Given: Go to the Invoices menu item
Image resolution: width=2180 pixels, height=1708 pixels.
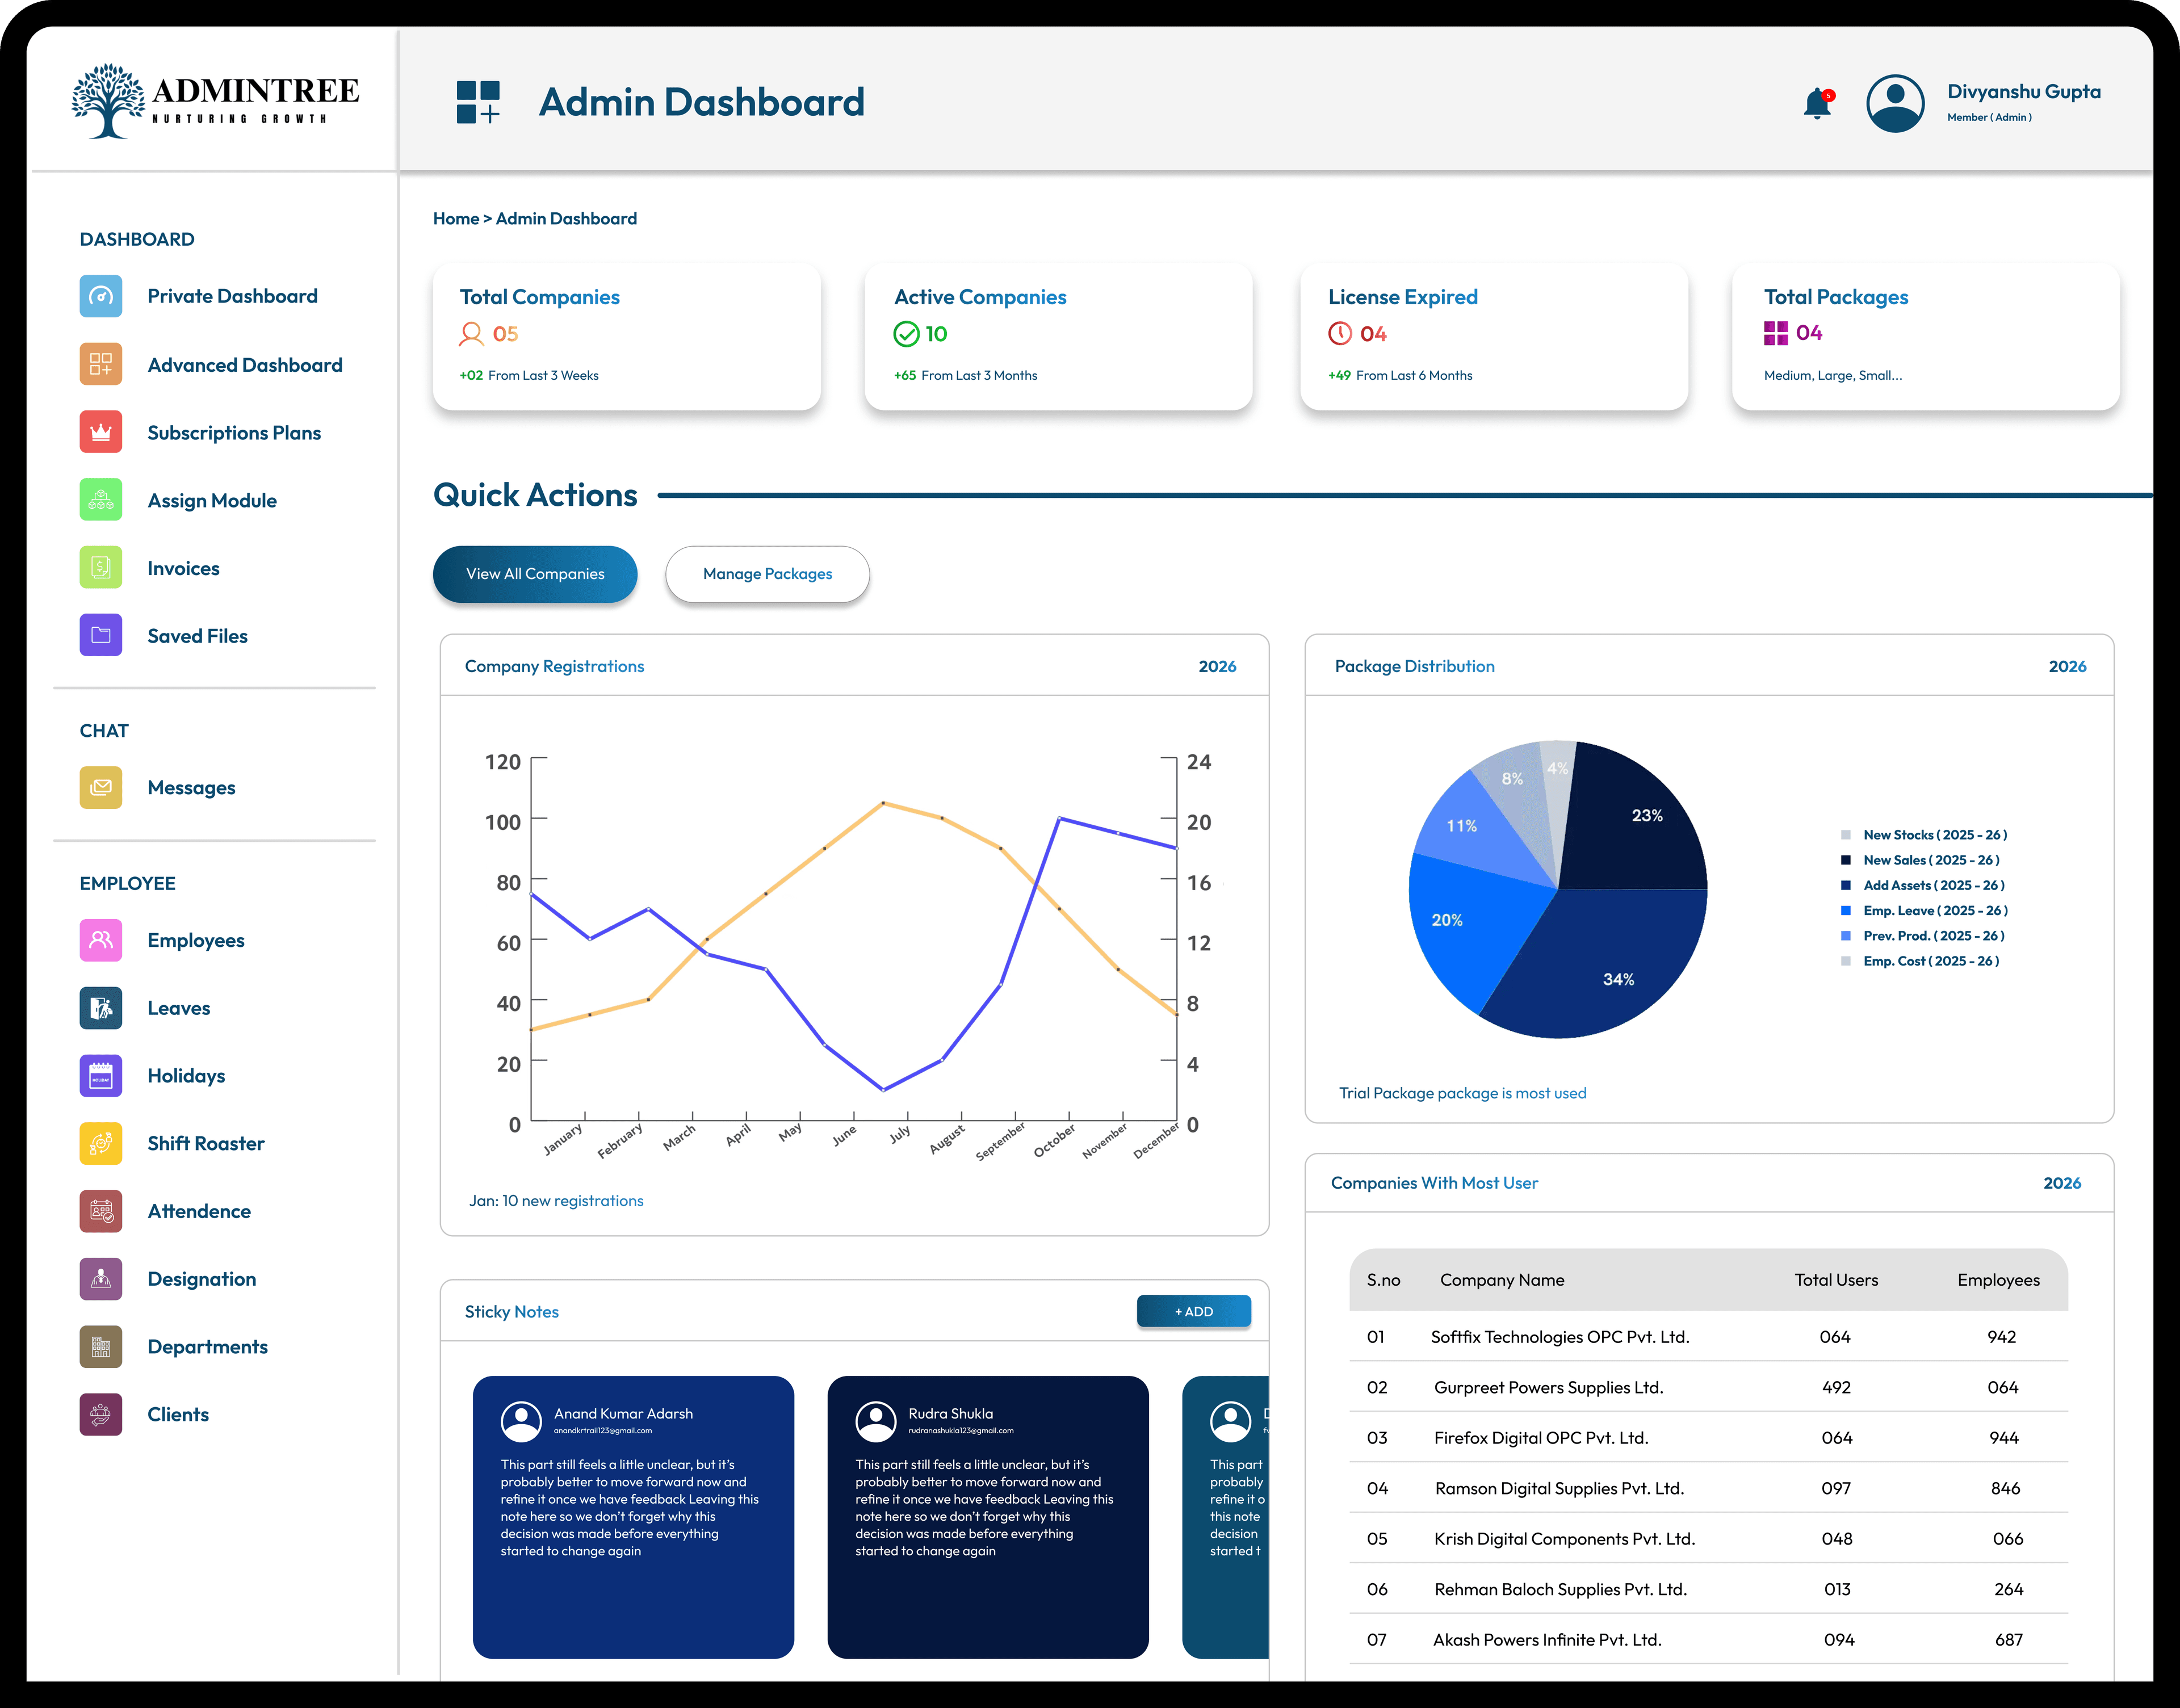Looking at the screenshot, I should (x=150, y=568).
